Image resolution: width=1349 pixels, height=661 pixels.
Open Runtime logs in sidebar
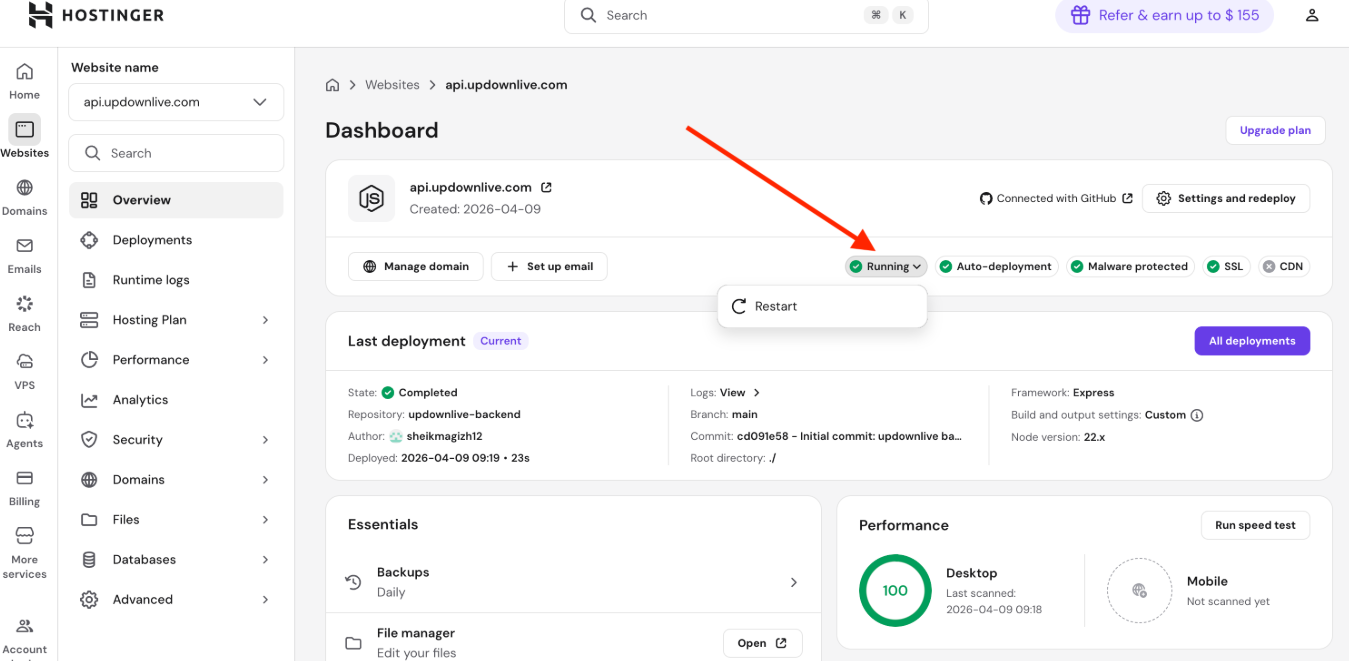pyautogui.click(x=151, y=280)
